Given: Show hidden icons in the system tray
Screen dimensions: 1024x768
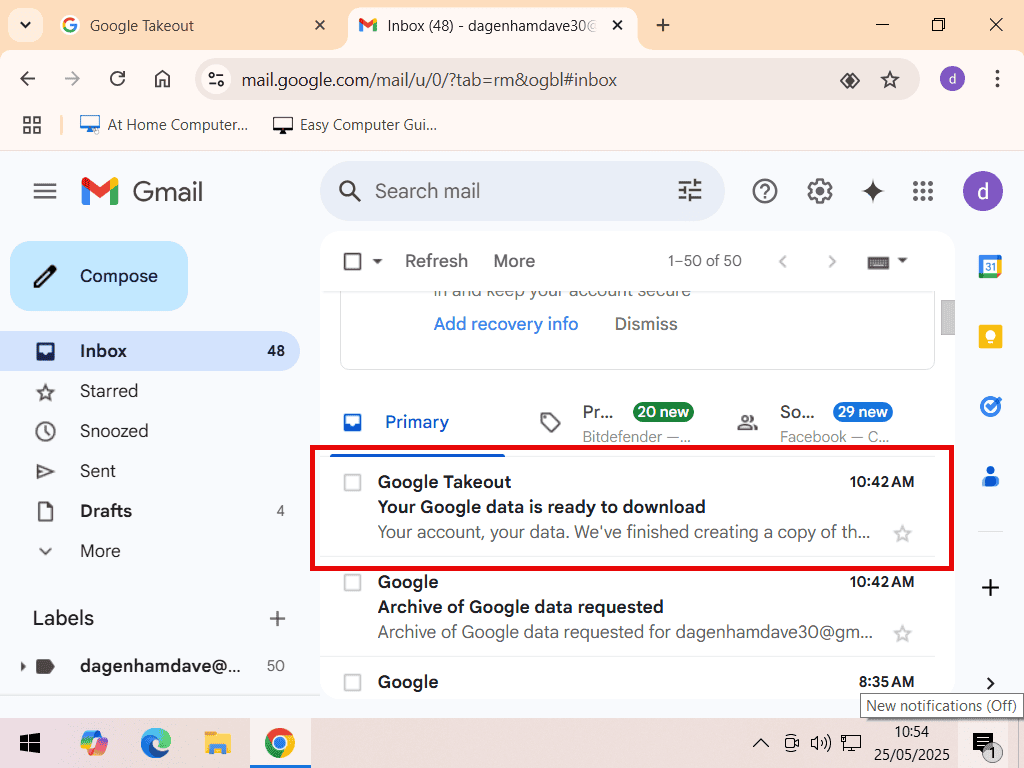Looking at the screenshot, I should point(760,743).
